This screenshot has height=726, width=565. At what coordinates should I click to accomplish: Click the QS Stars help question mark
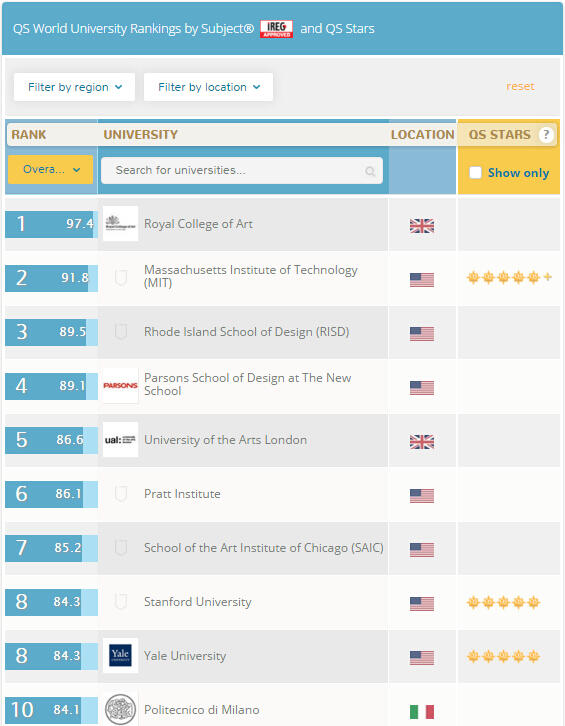[x=546, y=134]
